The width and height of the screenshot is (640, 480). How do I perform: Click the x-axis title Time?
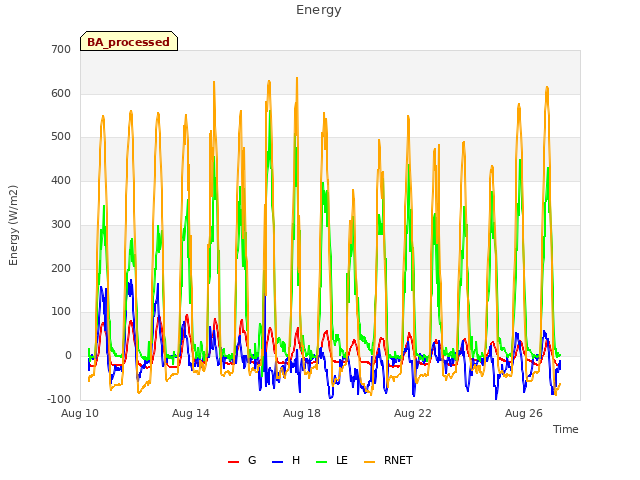[x=565, y=429]
